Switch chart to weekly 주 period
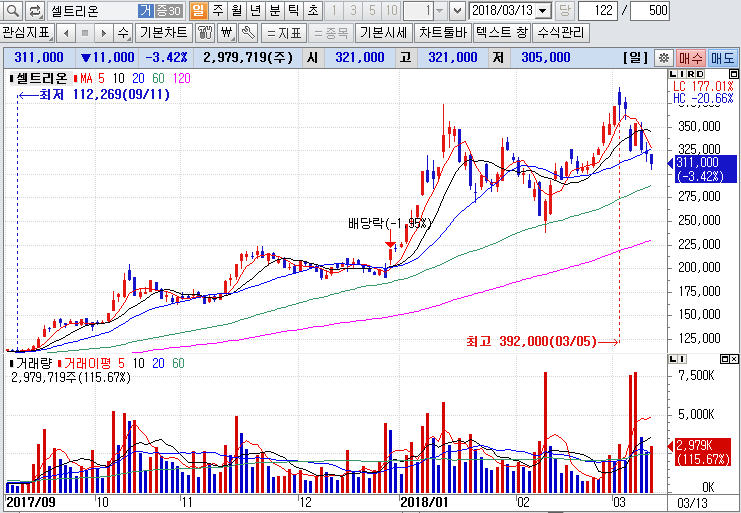 [x=217, y=11]
